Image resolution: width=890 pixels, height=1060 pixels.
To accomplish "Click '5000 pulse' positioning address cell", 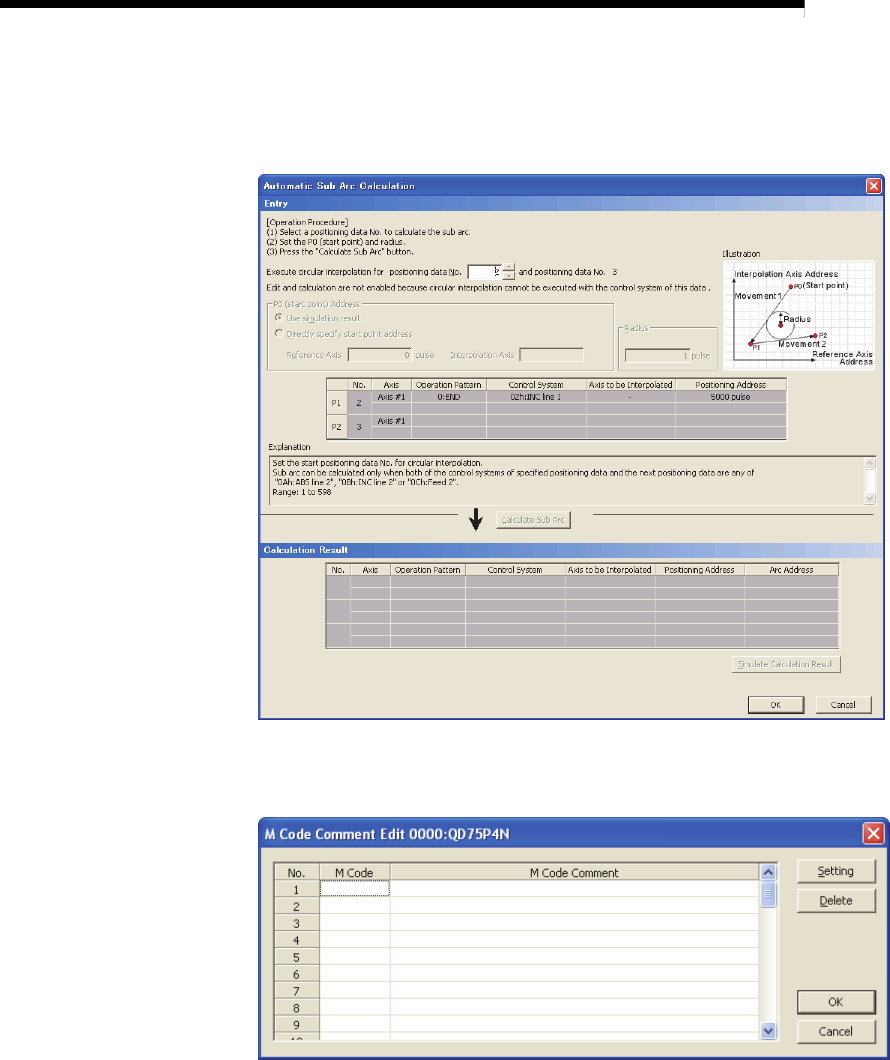I will click(x=731, y=398).
